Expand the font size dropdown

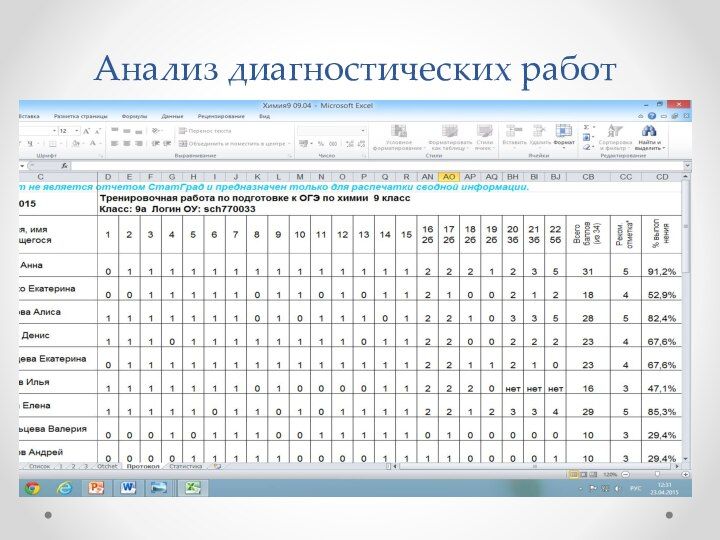76,130
